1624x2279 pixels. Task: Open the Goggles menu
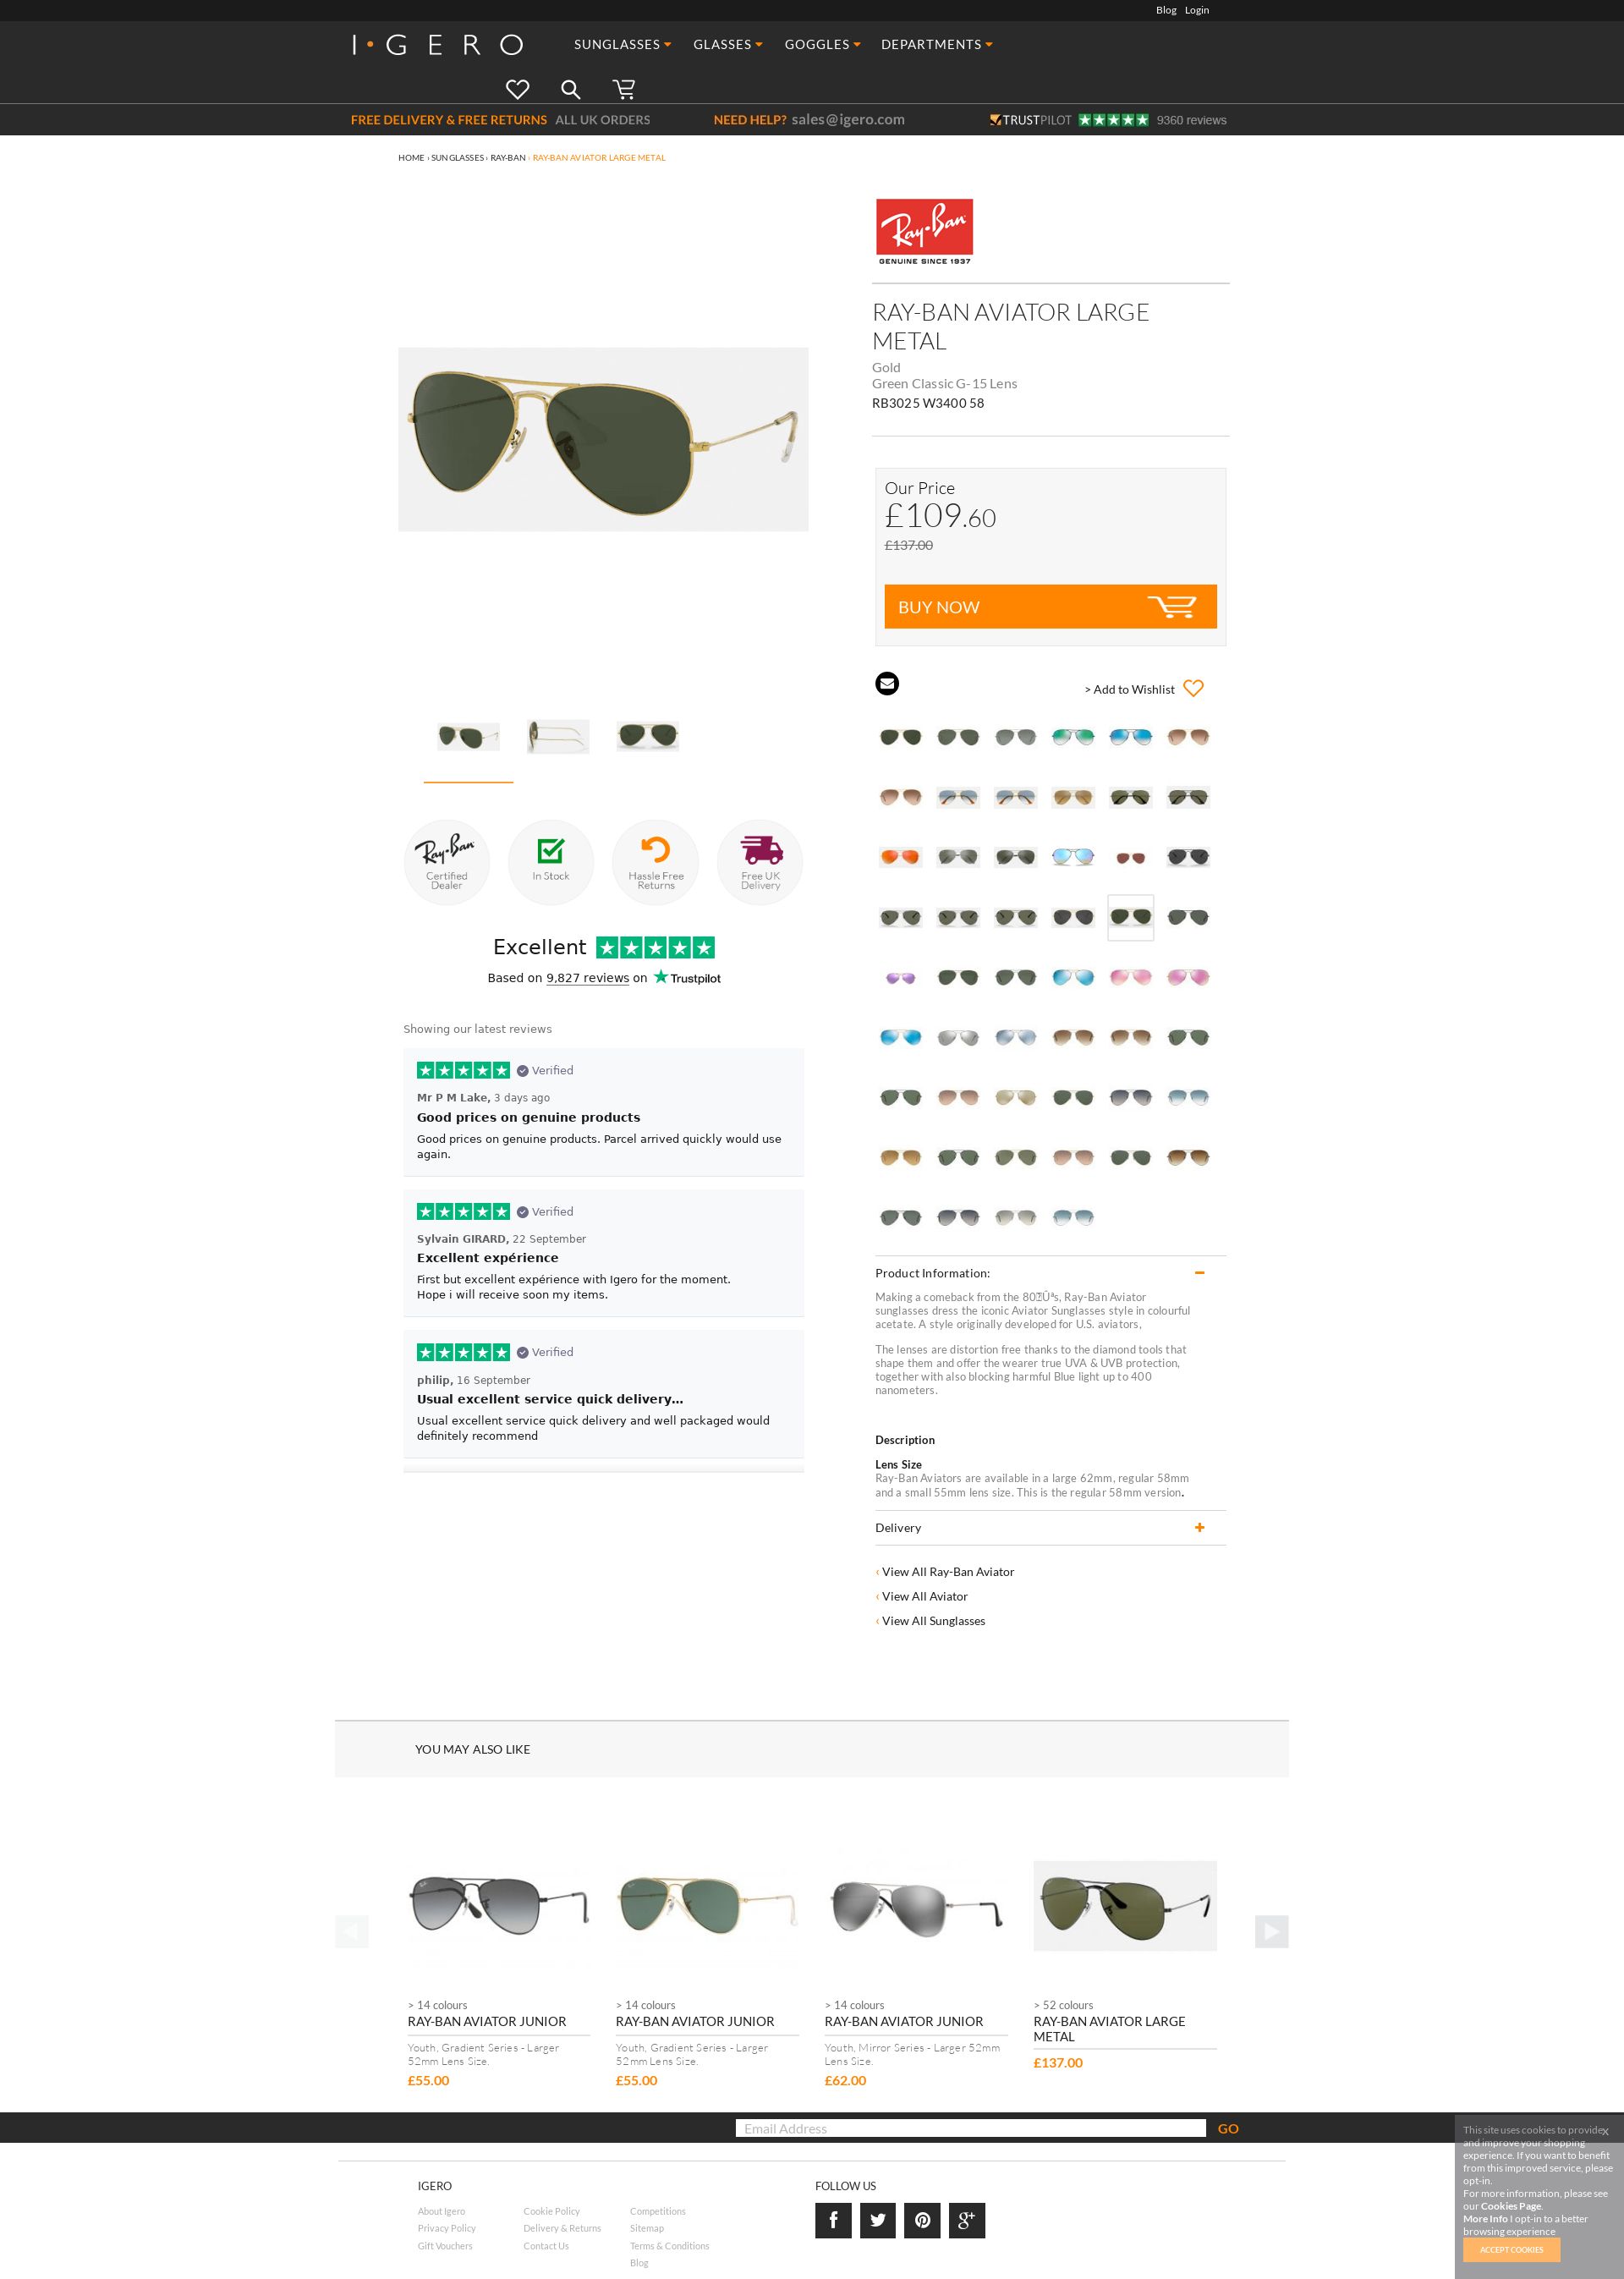click(x=822, y=44)
